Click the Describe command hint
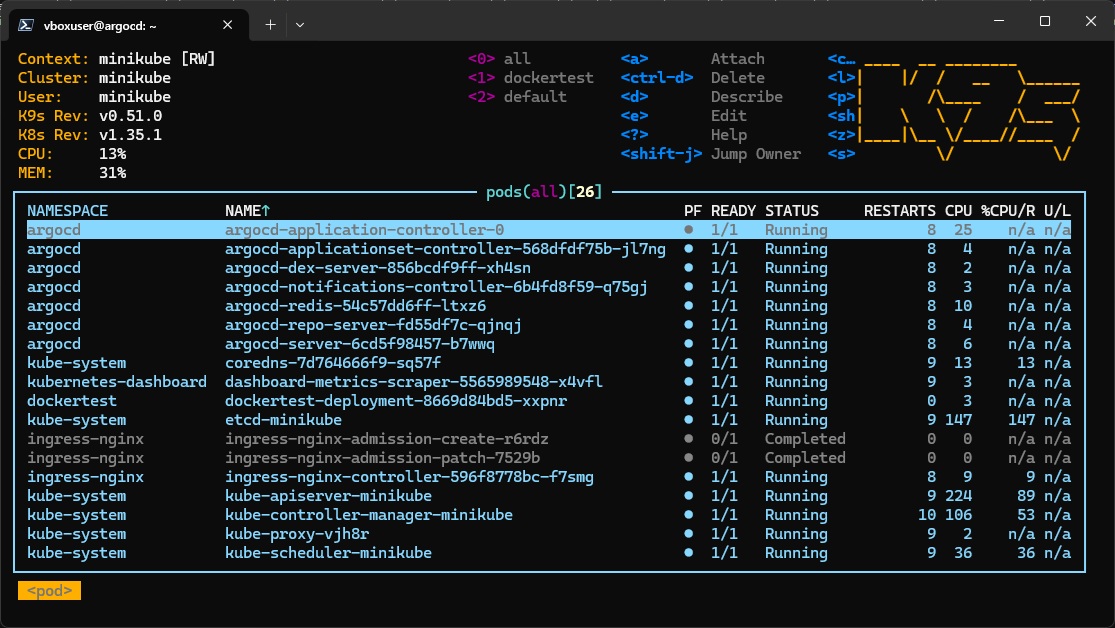 tap(747, 97)
